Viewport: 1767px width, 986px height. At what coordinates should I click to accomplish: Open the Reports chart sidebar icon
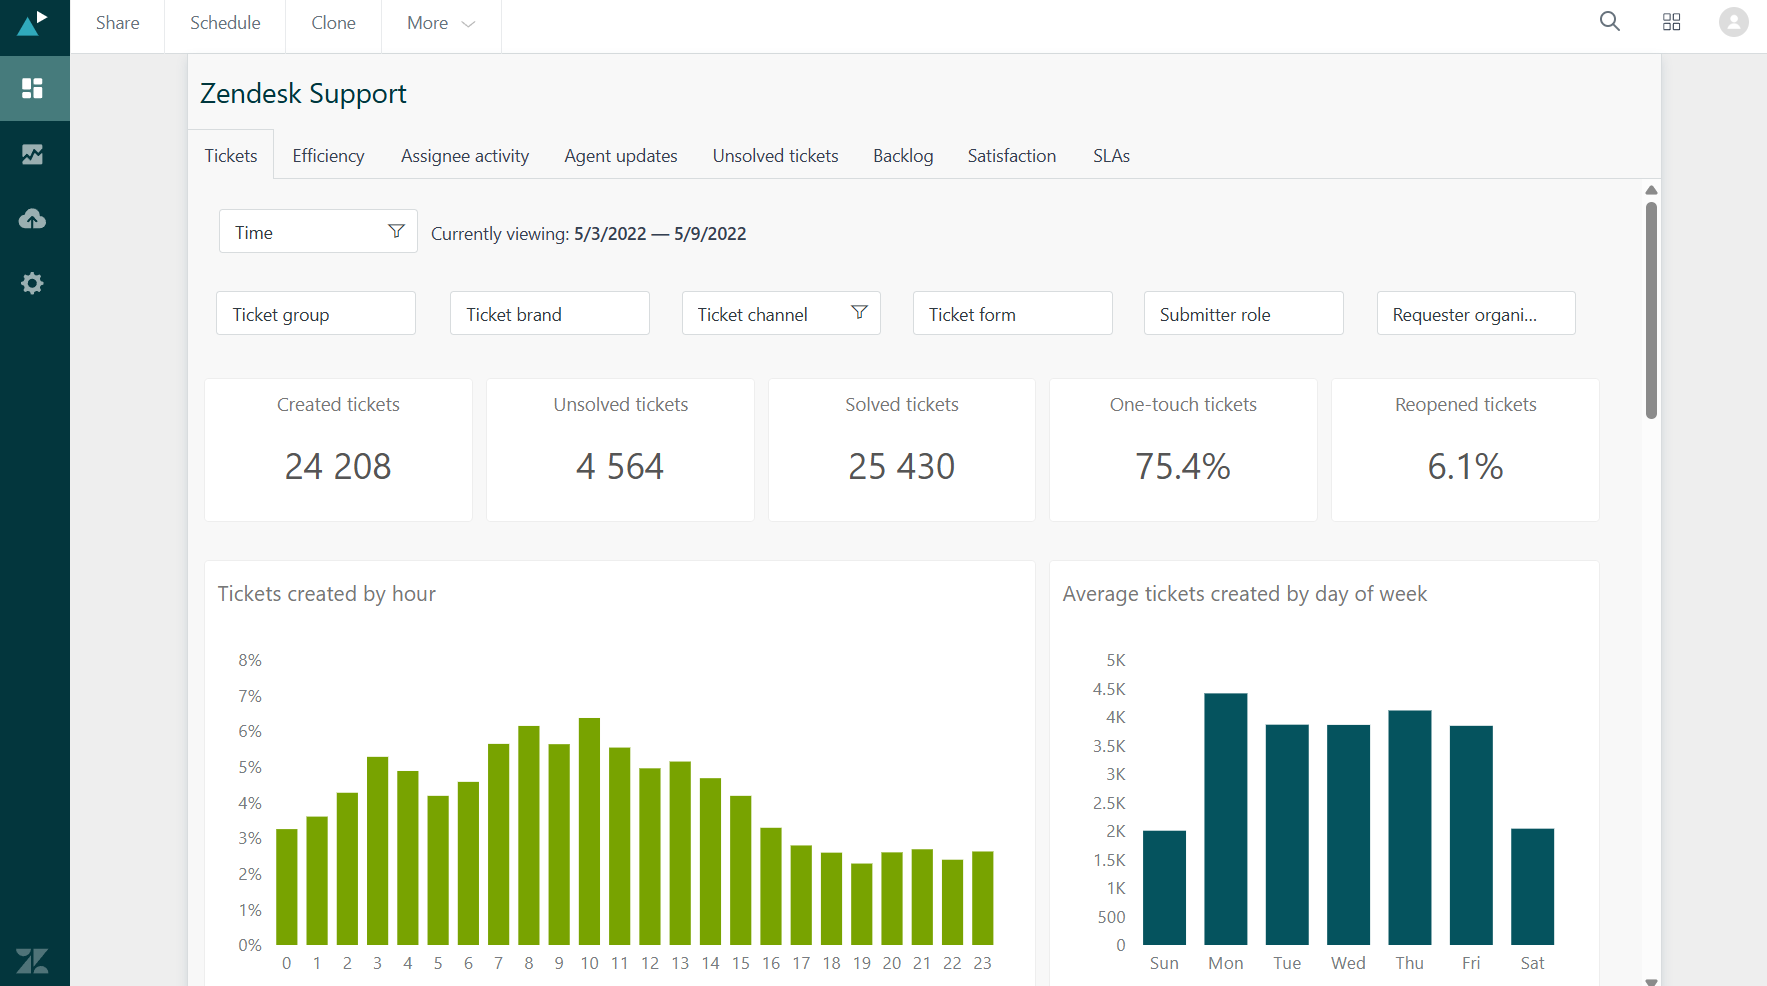pyautogui.click(x=33, y=154)
